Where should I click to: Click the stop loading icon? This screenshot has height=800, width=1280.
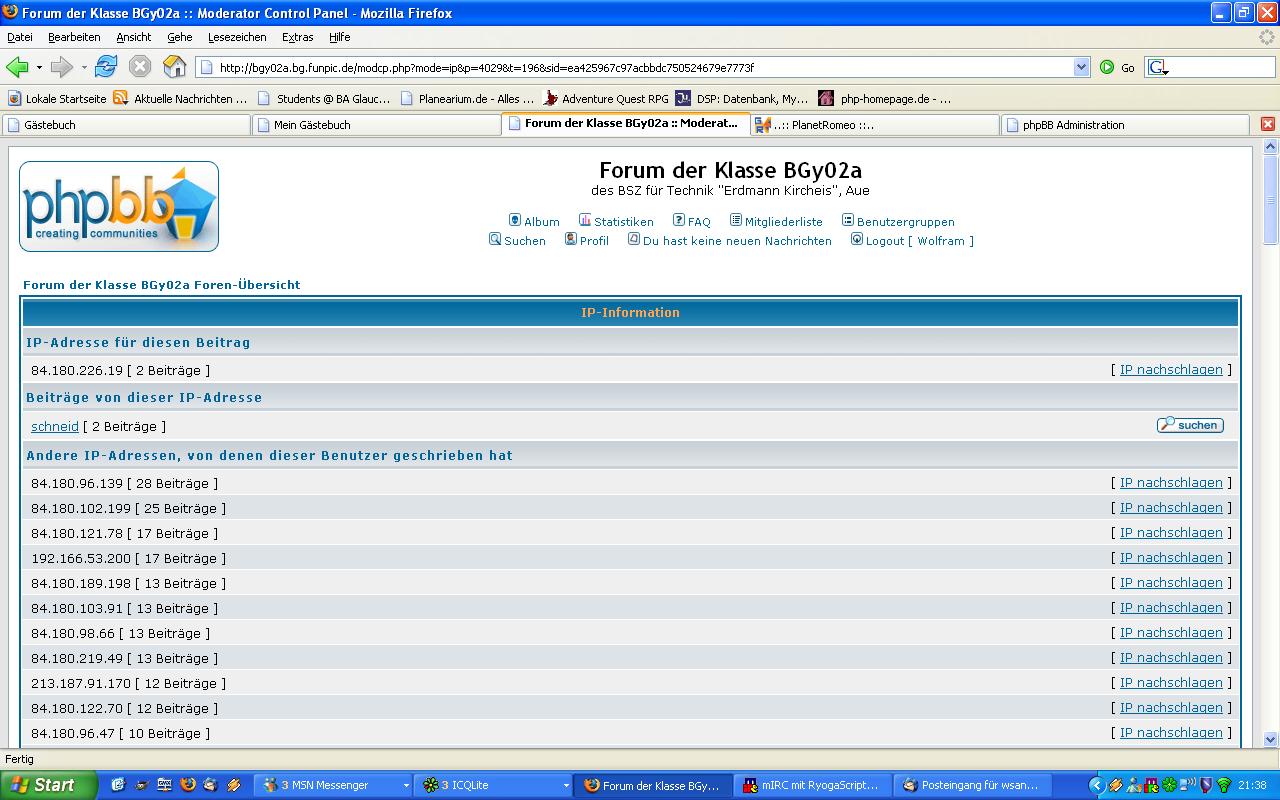point(140,67)
